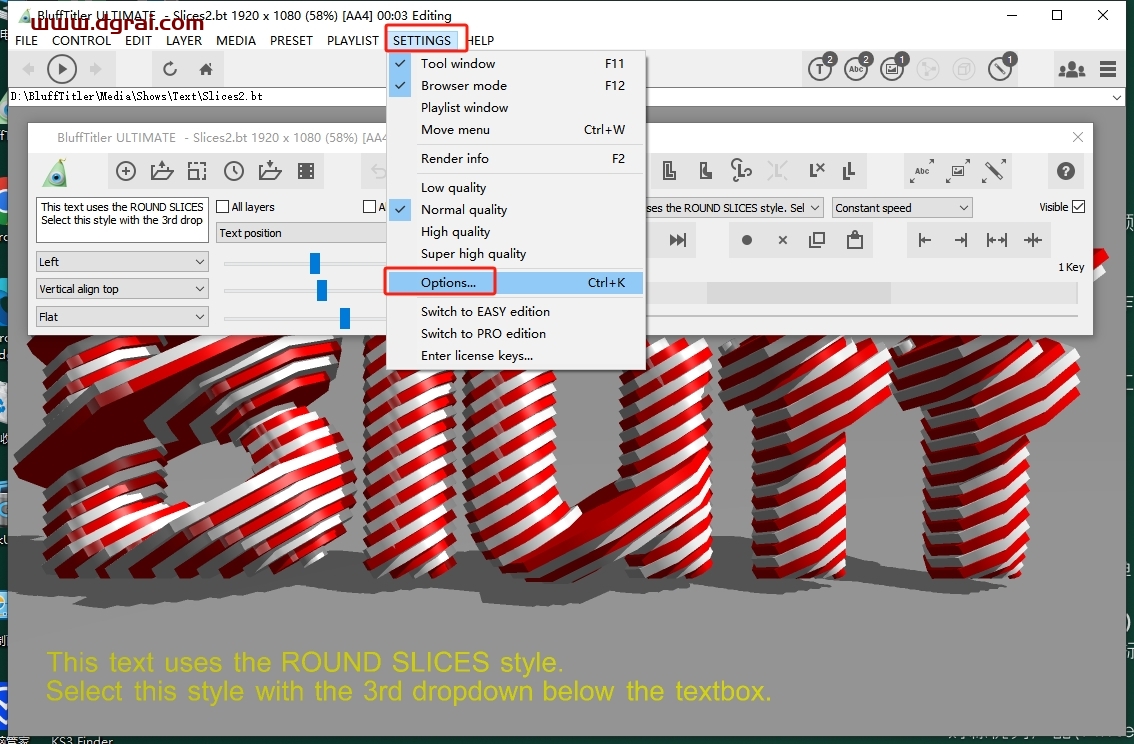The height and width of the screenshot is (744, 1134).
Task: Click the picture resize arrows icon
Action: point(958,171)
